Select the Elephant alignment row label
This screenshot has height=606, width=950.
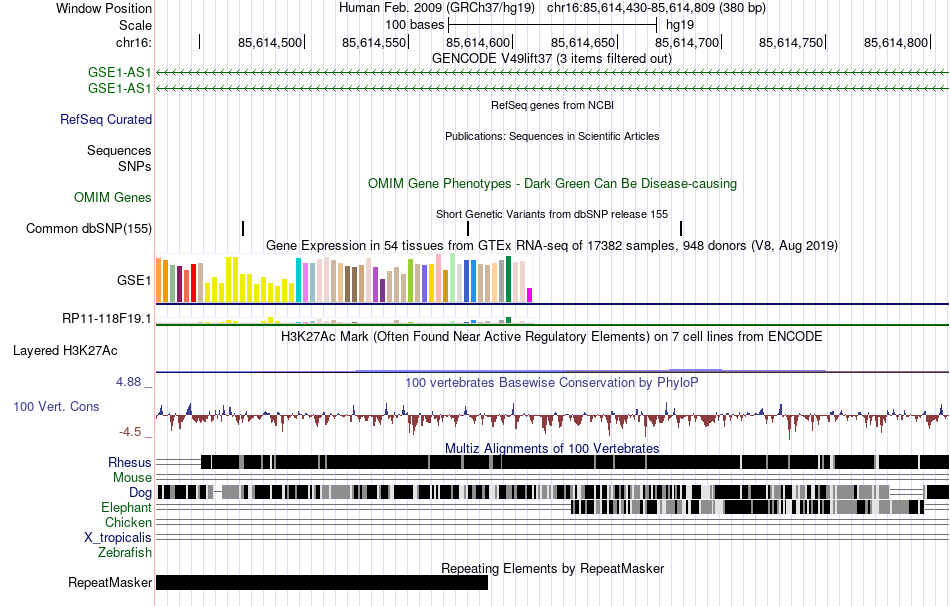pos(126,507)
